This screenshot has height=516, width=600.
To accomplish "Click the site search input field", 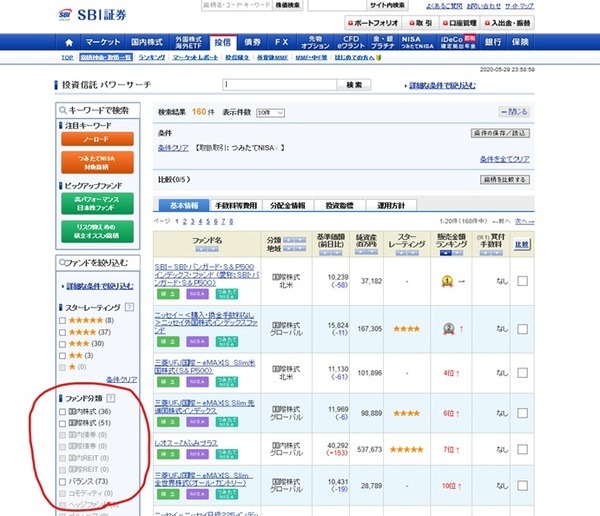I will tap(337, 5).
